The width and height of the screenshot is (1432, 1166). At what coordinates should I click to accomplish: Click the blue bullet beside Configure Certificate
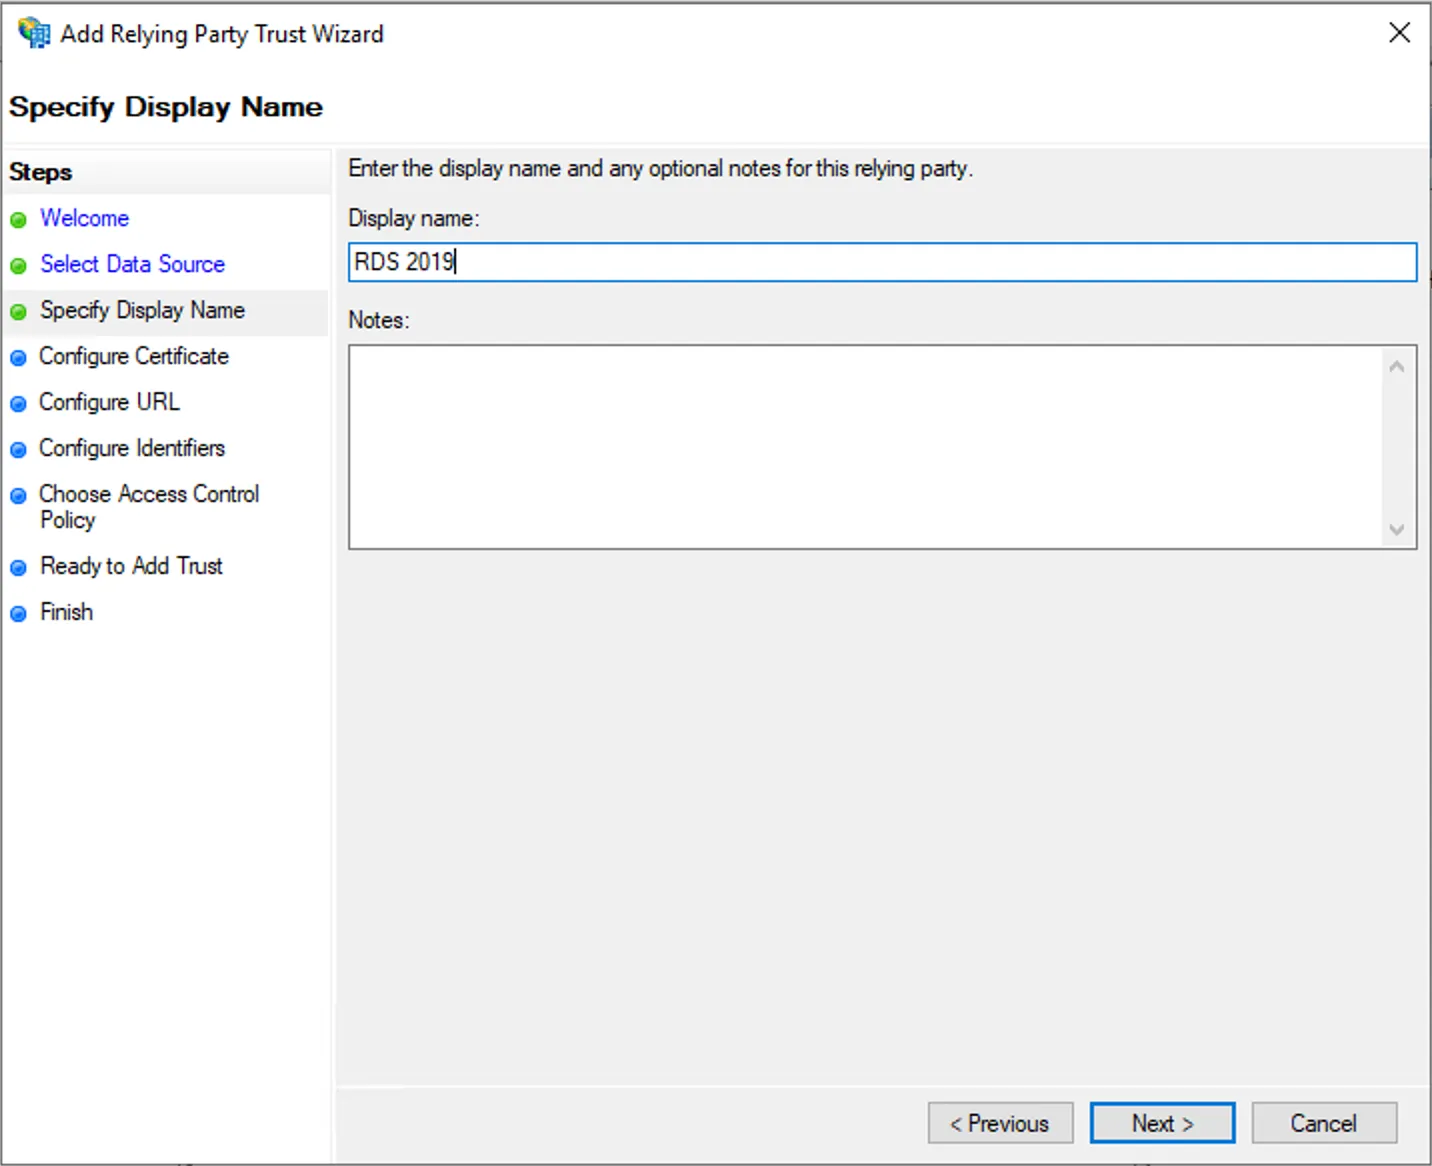(18, 358)
